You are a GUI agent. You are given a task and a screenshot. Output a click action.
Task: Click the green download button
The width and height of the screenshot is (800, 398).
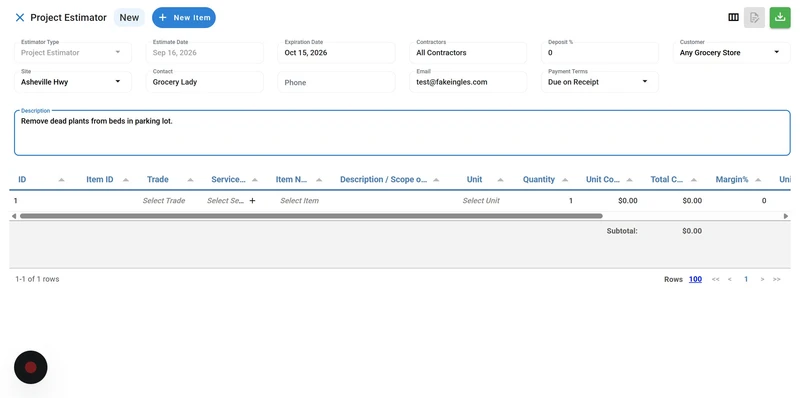780,17
